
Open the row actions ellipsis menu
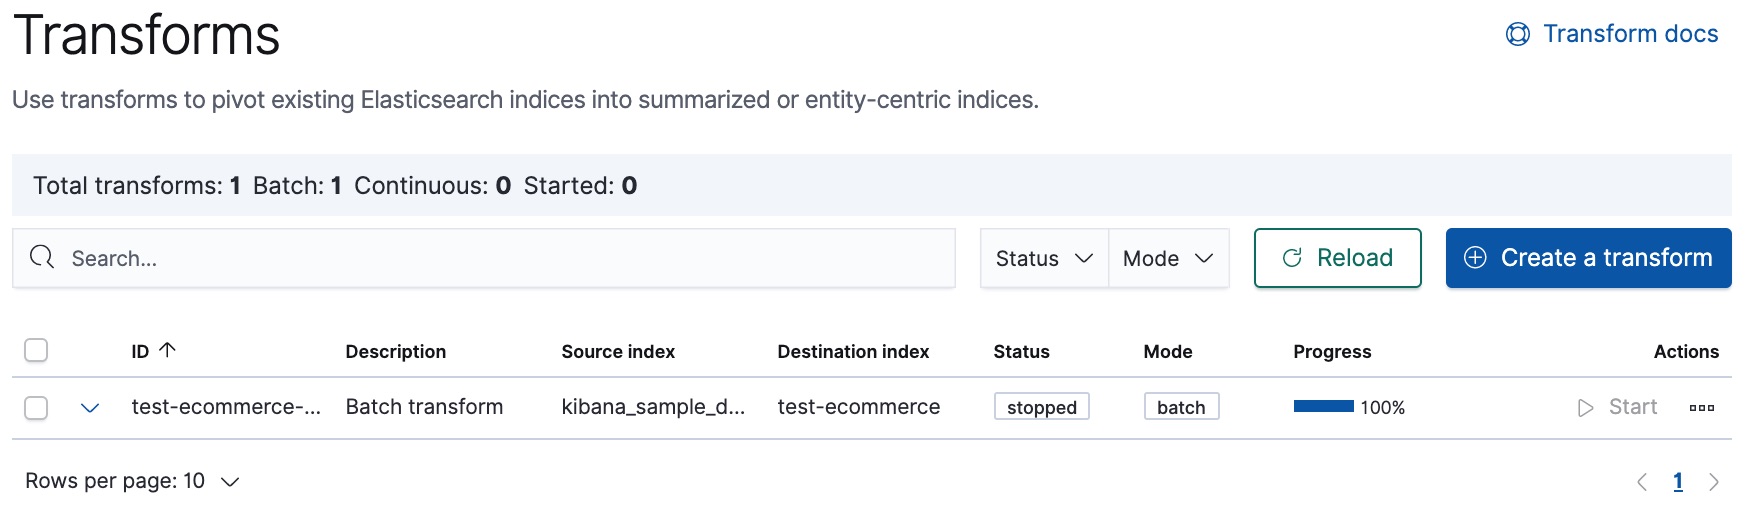(x=1701, y=408)
